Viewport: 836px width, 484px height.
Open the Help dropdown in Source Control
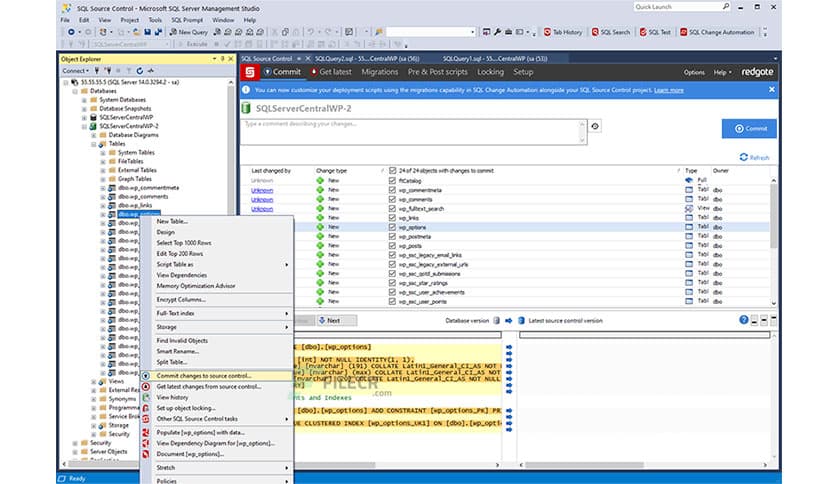(722, 72)
